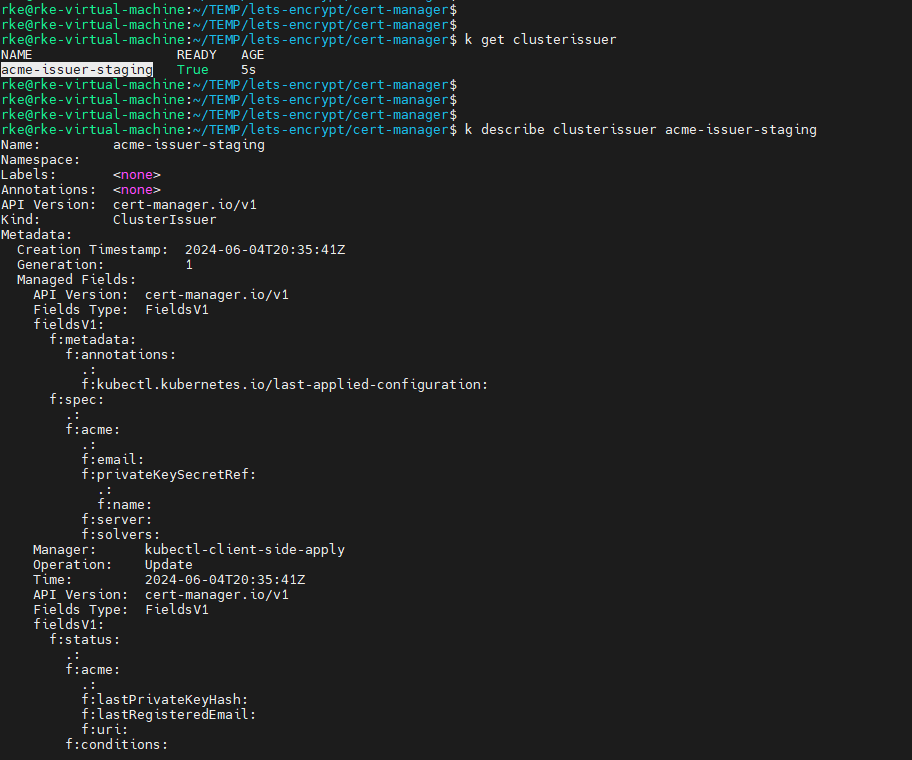The width and height of the screenshot is (912, 760).
Task: Click the f:email: line
Action: (x=113, y=460)
